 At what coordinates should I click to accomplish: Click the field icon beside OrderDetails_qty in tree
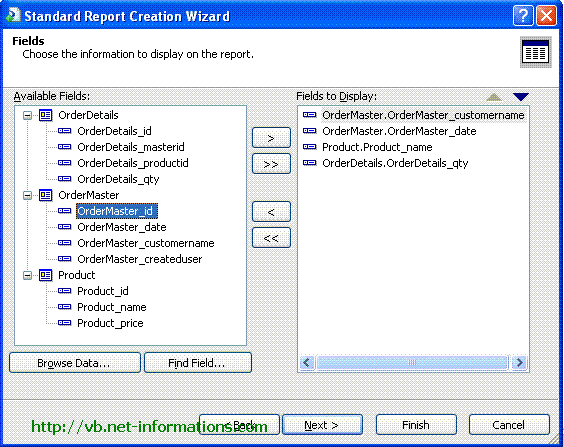point(65,179)
